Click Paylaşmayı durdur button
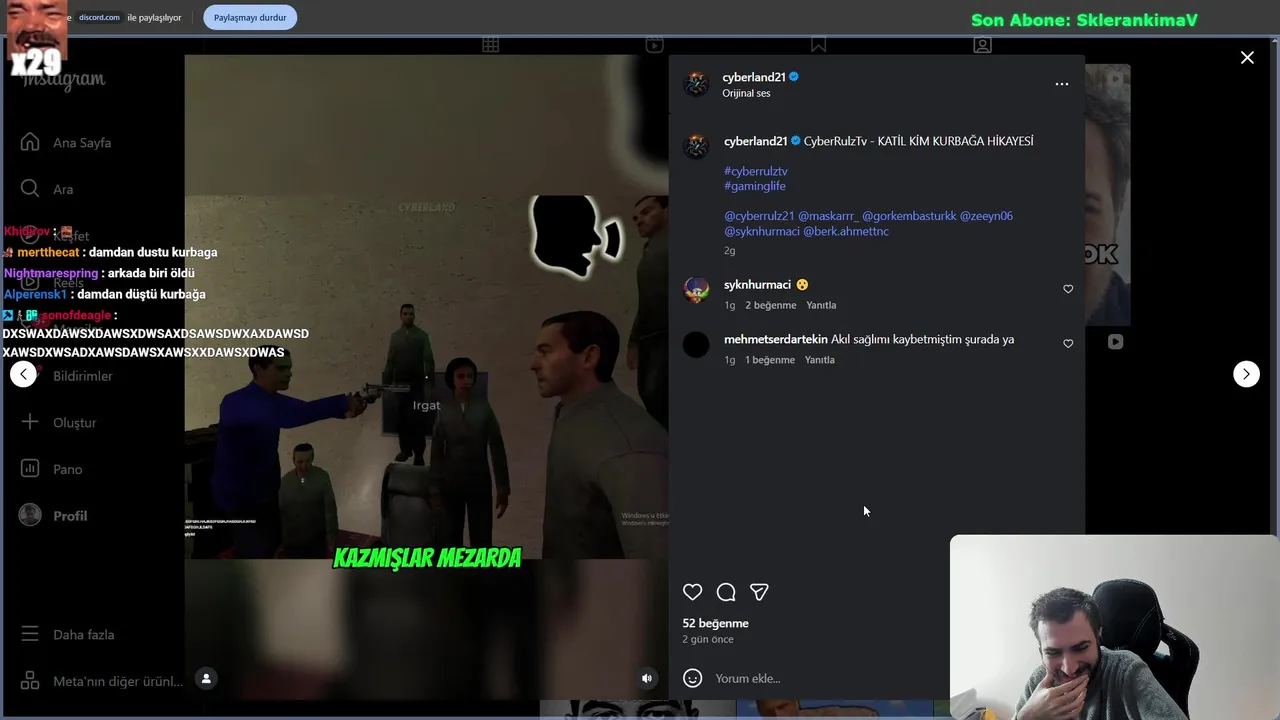This screenshot has width=1280, height=720. pos(250,17)
